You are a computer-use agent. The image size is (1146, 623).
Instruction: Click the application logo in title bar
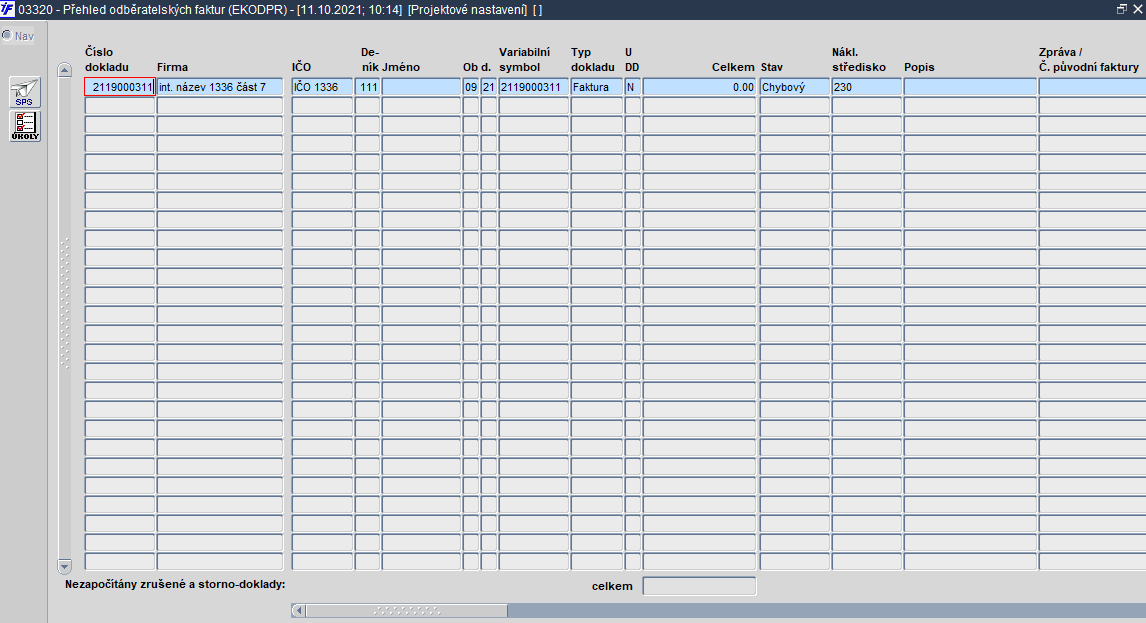pos(7,10)
